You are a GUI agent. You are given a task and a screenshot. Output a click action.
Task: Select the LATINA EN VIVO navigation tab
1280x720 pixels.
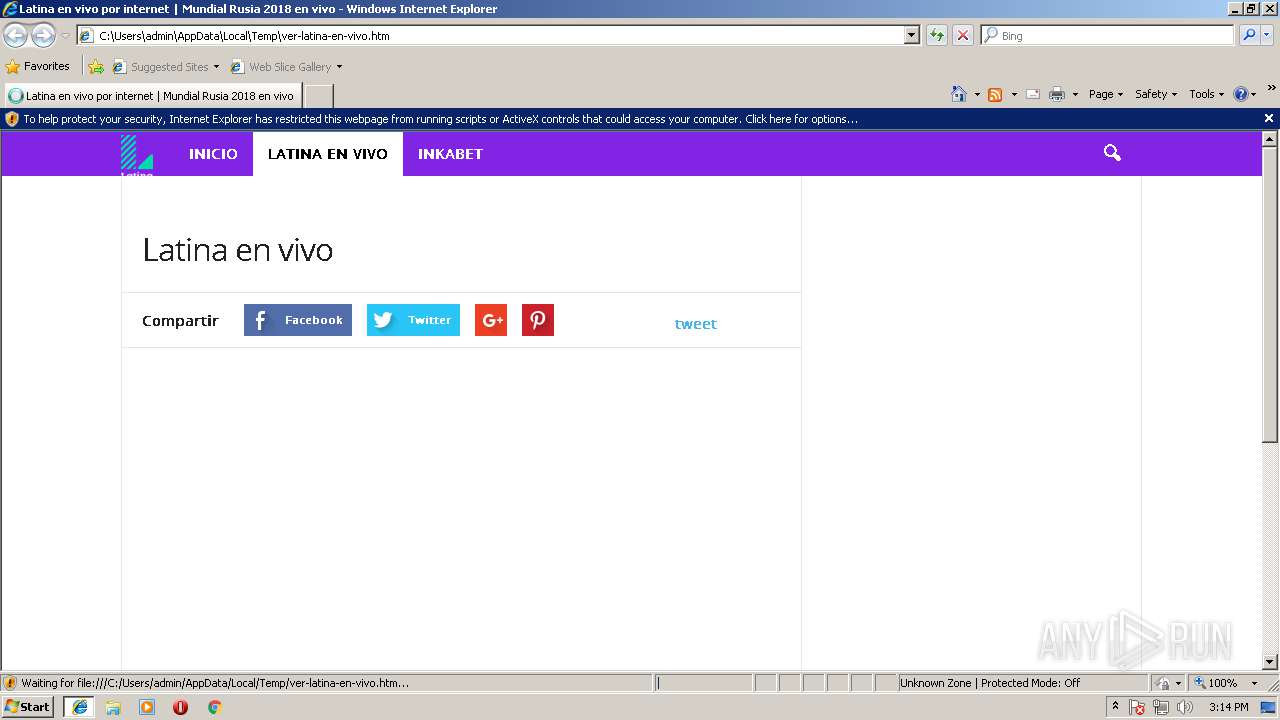[x=328, y=154]
